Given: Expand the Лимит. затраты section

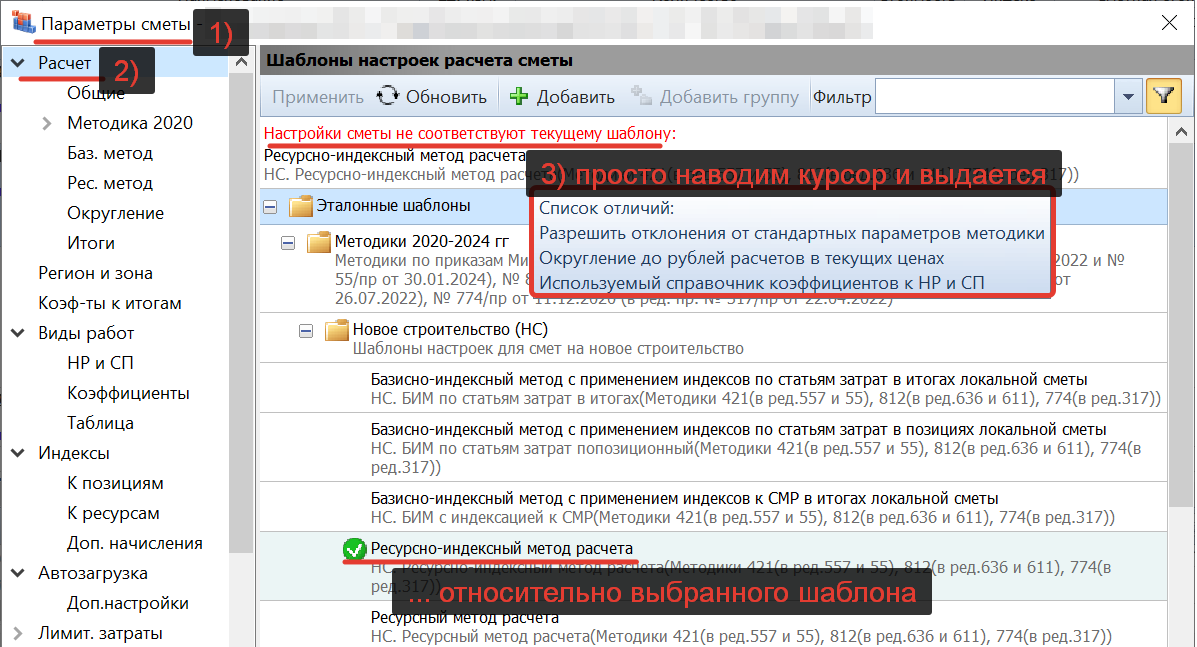Looking at the screenshot, I should [18, 633].
